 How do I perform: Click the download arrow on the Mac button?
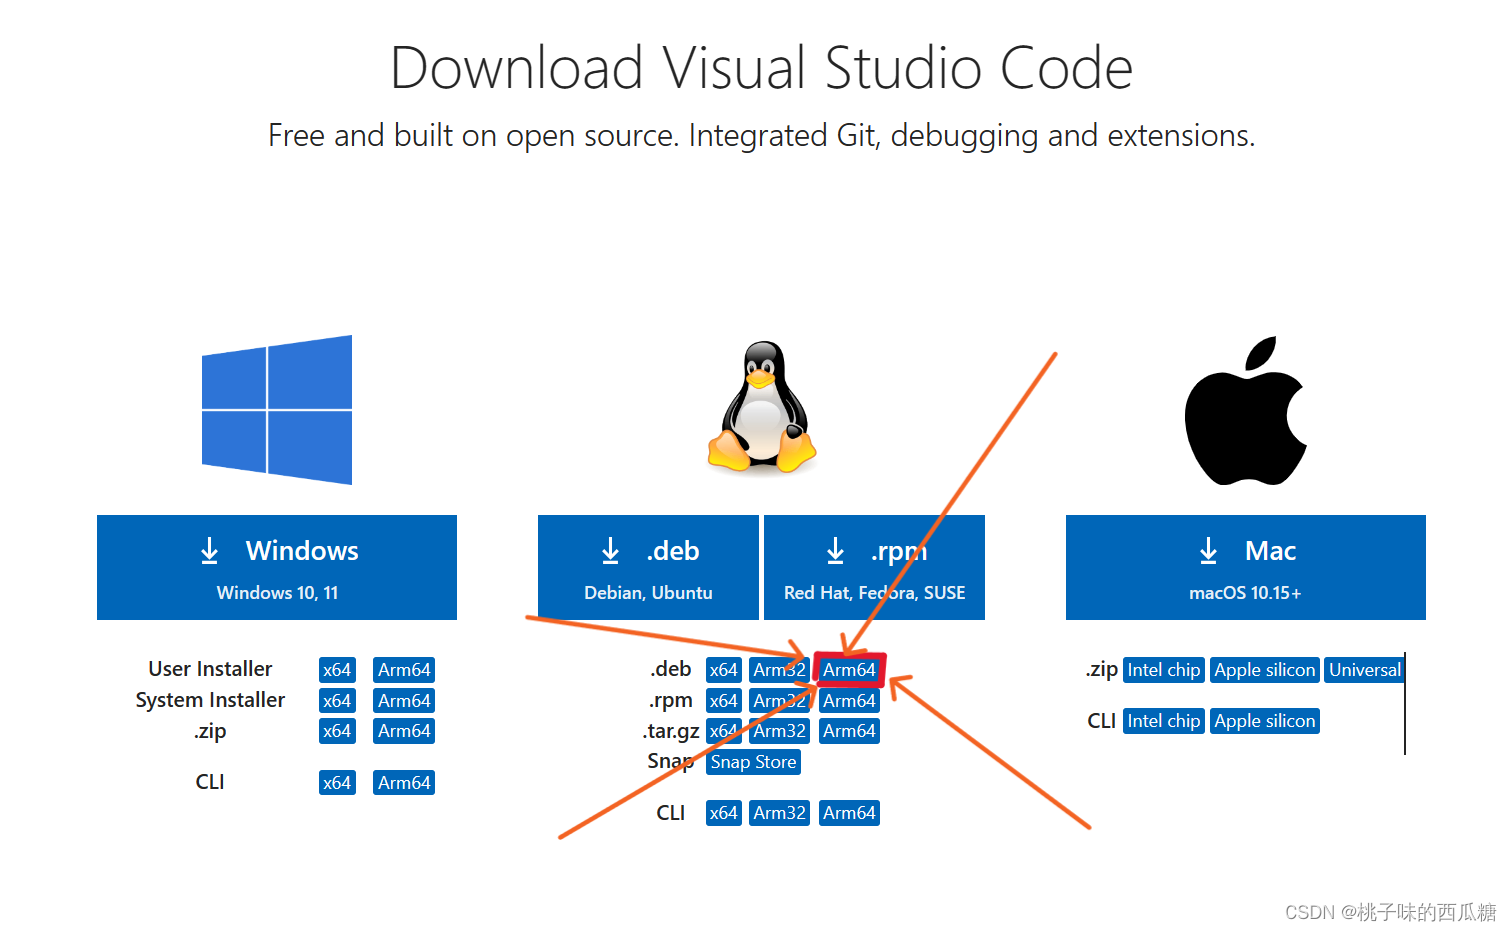click(1209, 550)
